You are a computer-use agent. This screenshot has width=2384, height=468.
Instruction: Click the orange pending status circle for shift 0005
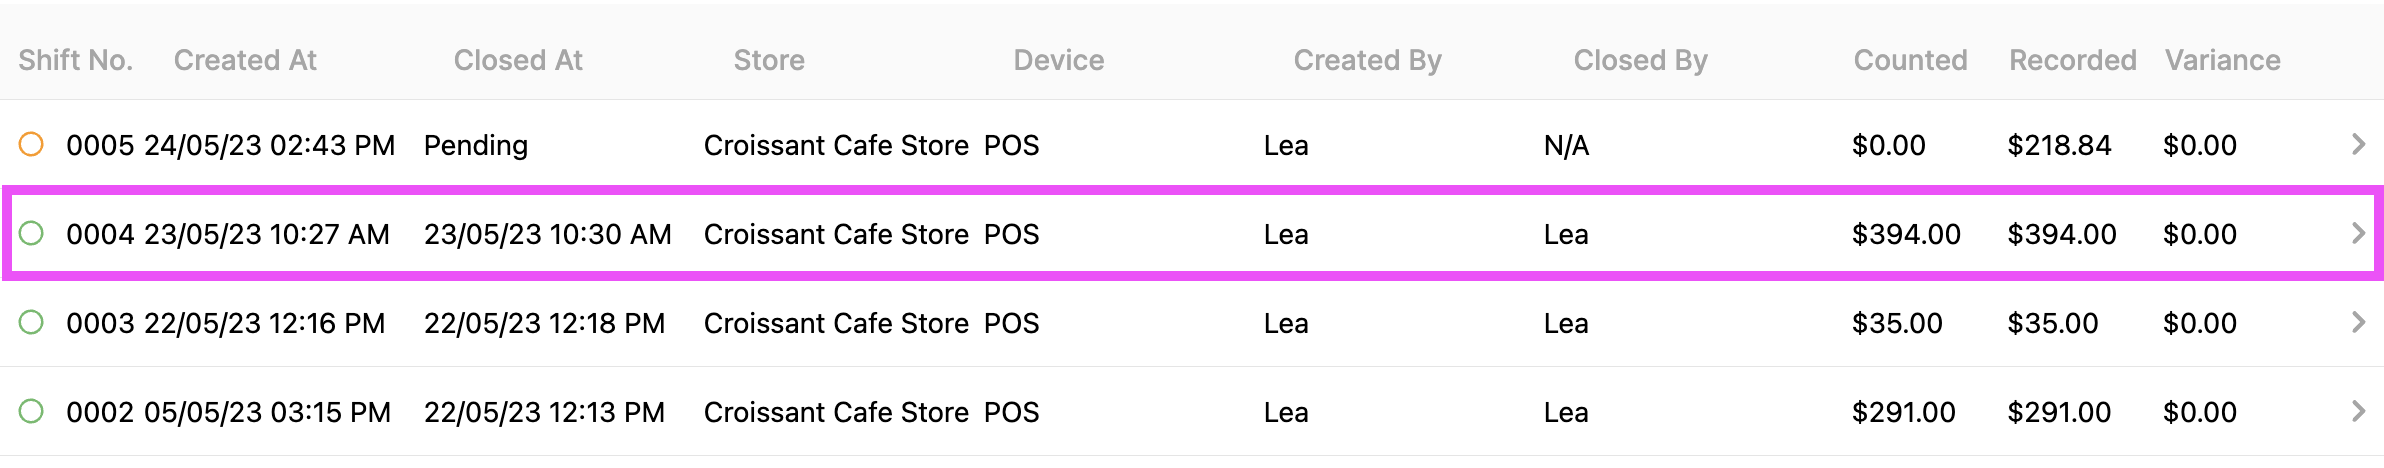click(x=31, y=144)
